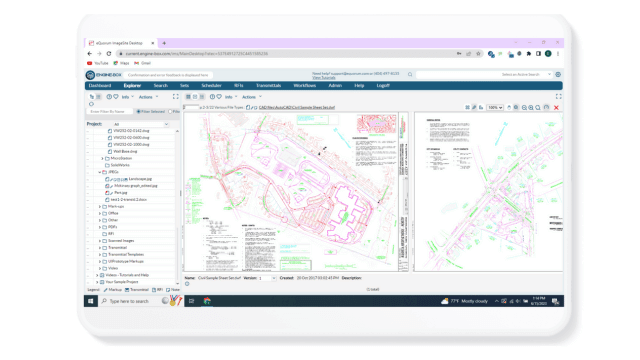640x360 pixels.
Task: Select the Filter Selected radio button
Action: pos(138,111)
